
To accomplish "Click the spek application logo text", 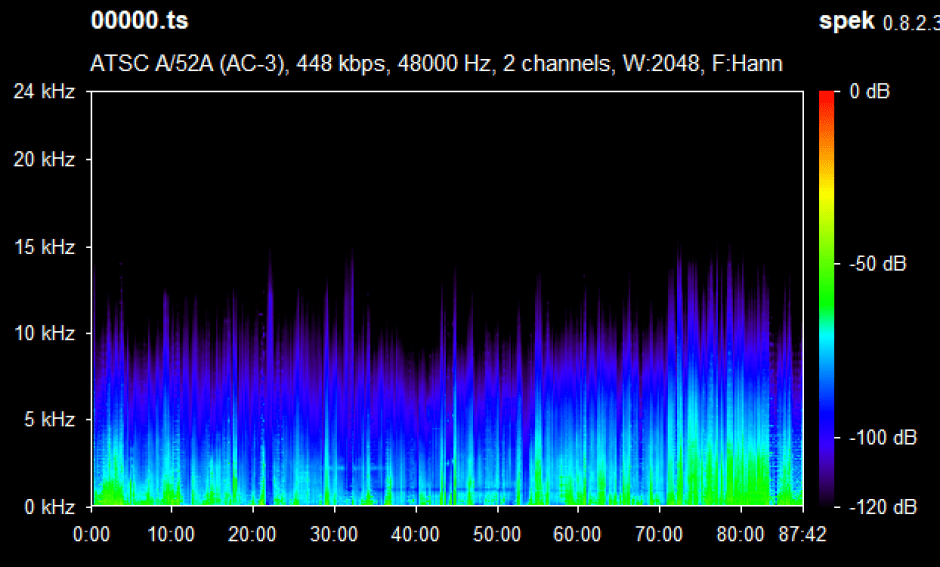I will click(847, 21).
